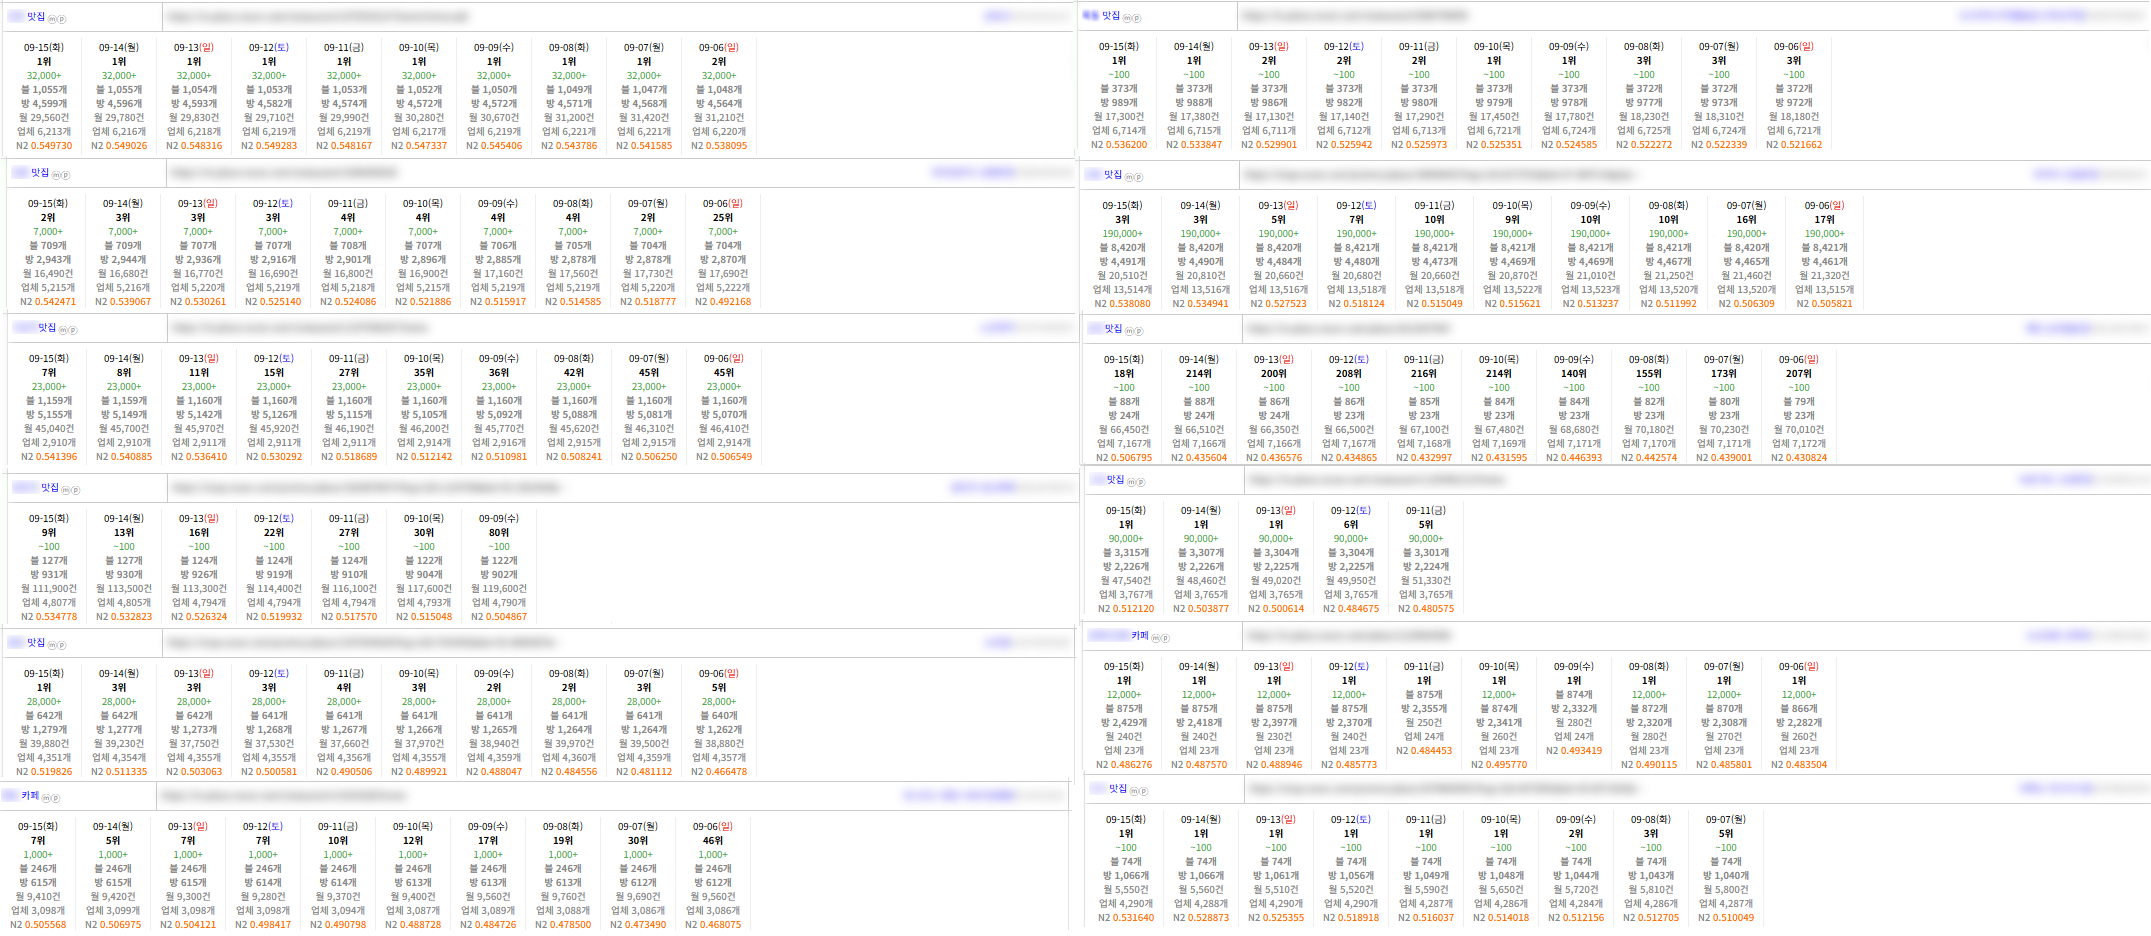Select the m icon in the 23,000+ panel
Screen dimensions: 2151x936
tap(64, 330)
